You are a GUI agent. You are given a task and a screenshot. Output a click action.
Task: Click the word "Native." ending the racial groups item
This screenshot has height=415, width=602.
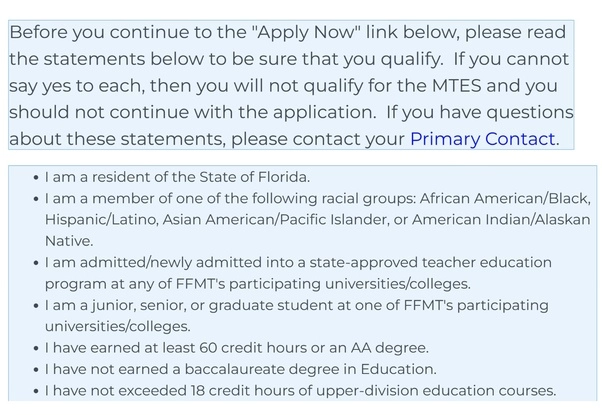click(69, 241)
